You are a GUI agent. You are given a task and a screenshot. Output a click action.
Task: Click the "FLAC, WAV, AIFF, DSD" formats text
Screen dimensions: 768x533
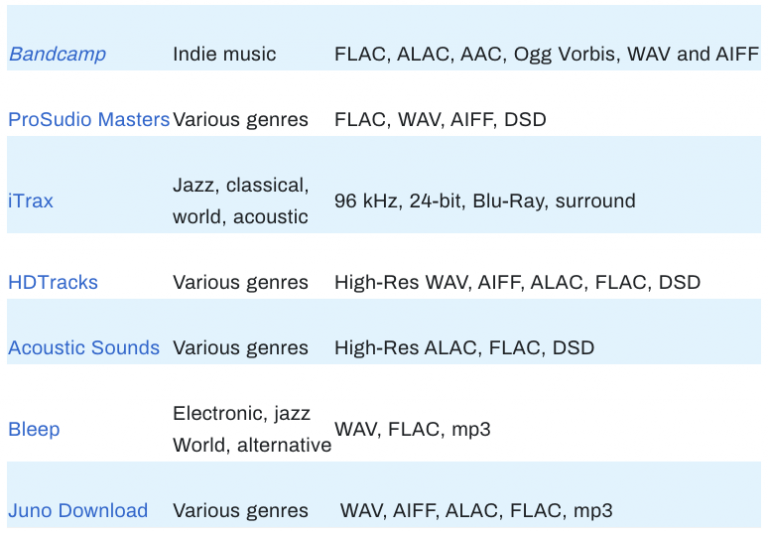[440, 120]
